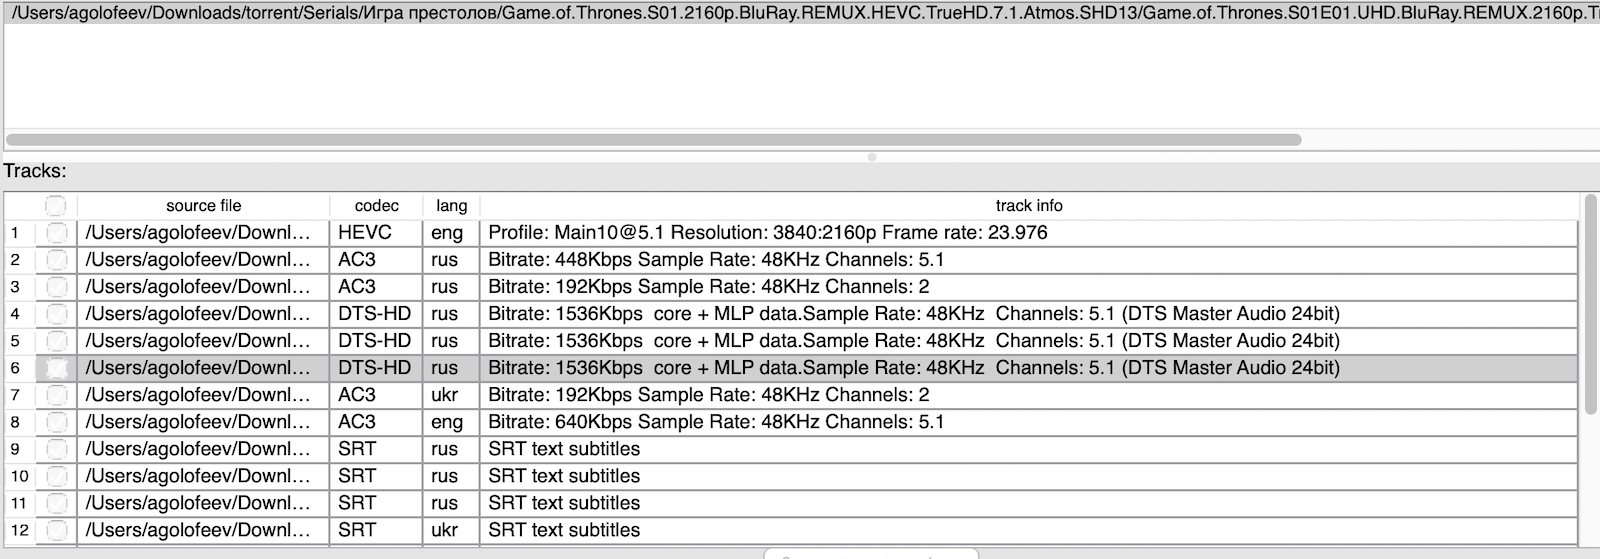
Task: Click the ukr language cell of the SRT track
Action: [445, 530]
